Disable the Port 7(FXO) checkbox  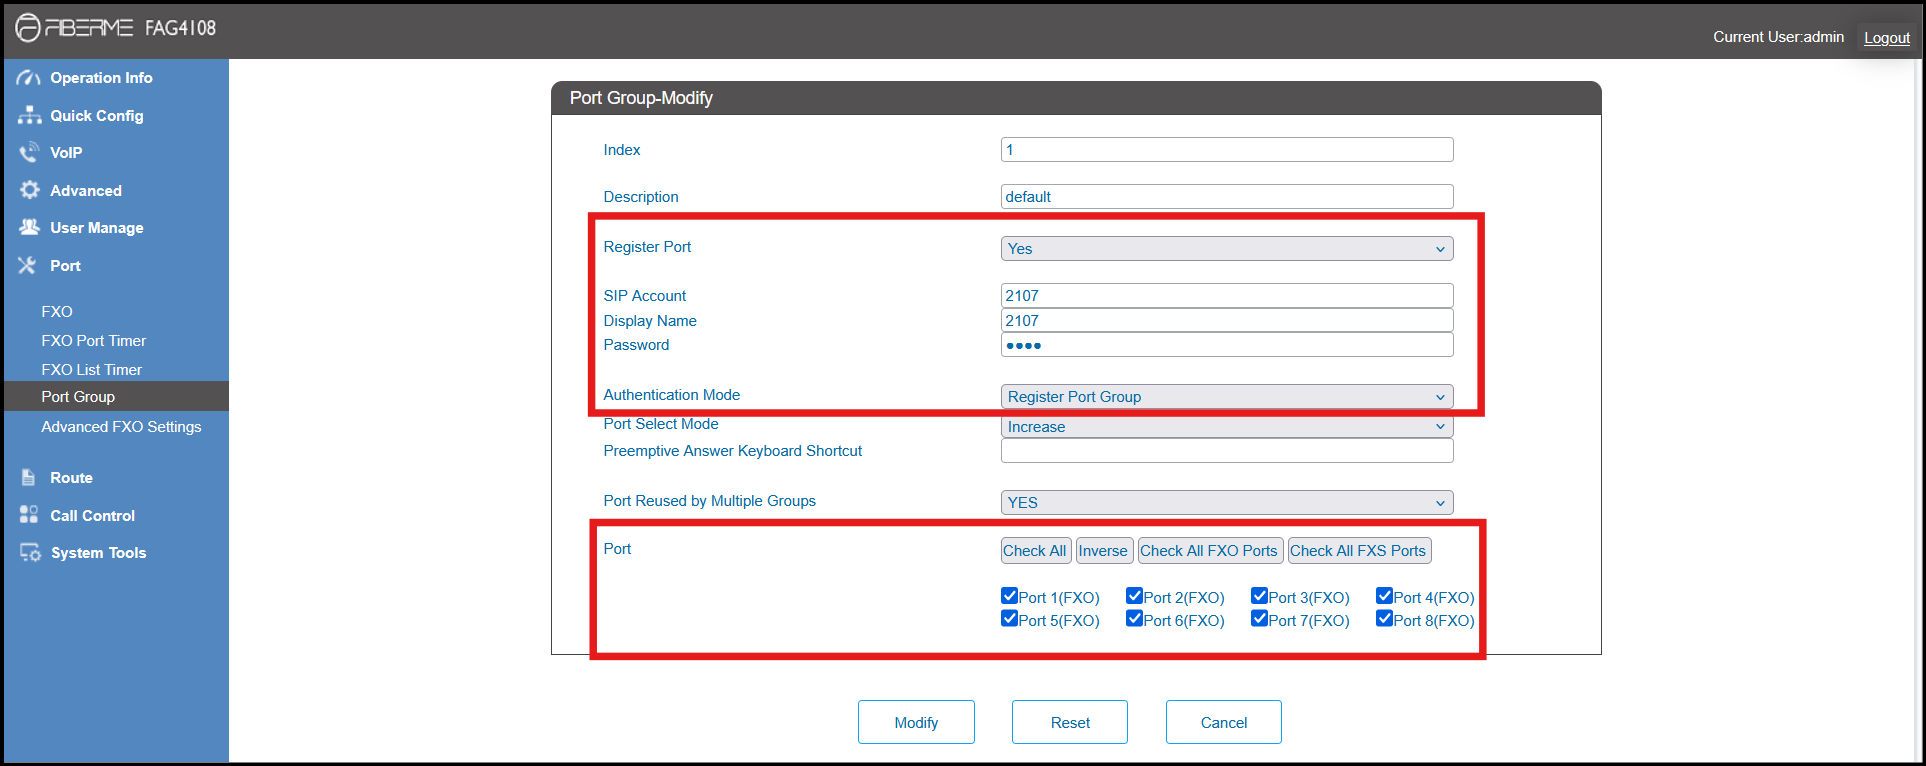click(x=1259, y=619)
